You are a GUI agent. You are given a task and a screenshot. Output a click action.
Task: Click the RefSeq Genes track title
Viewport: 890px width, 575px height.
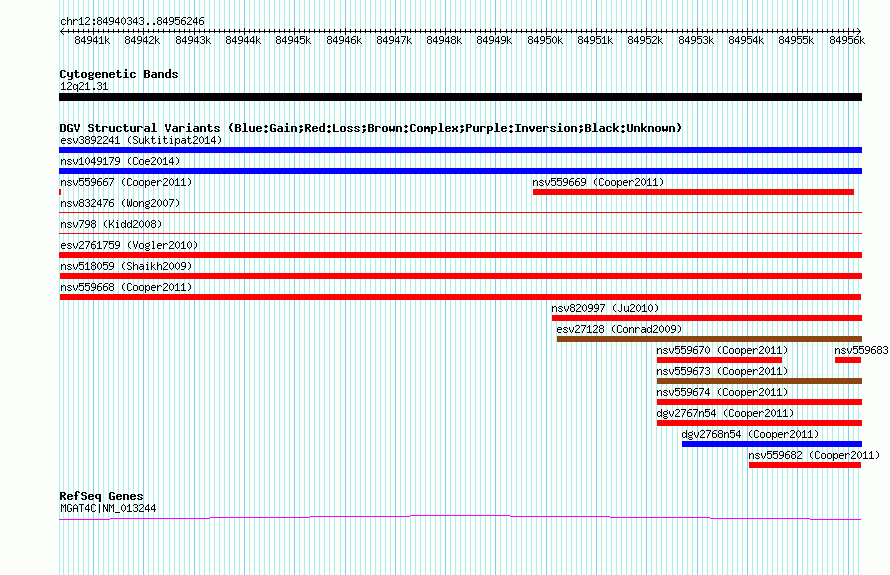click(x=101, y=496)
